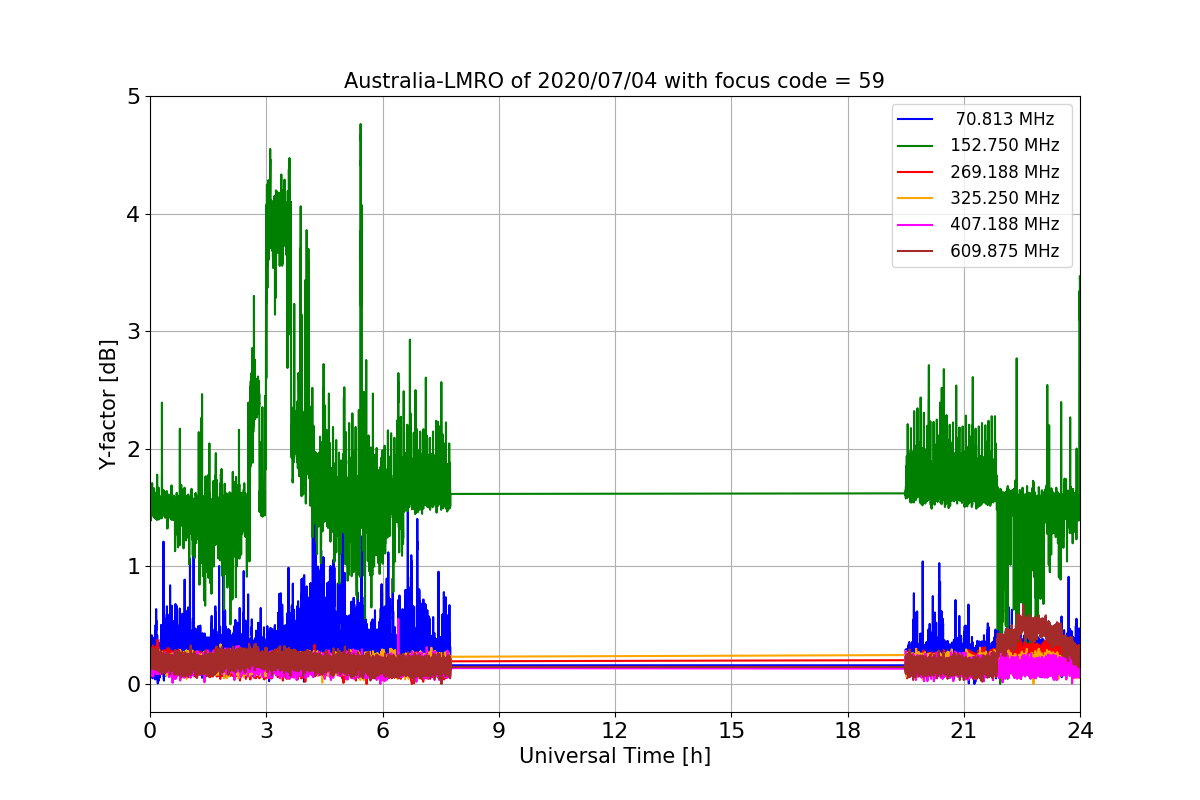Click y-axis tick label 5
Viewport: 1200px width, 800px height.
pyautogui.click(x=133, y=97)
